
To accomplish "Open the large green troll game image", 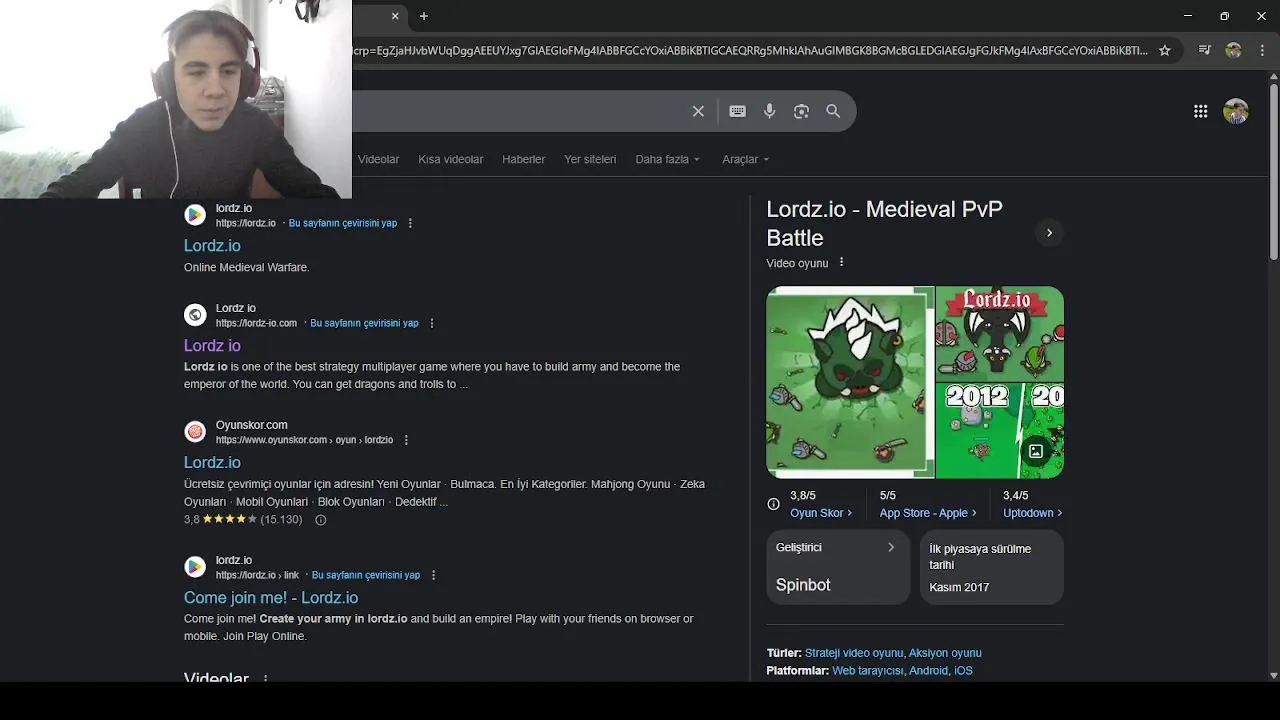I will [x=850, y=382].
